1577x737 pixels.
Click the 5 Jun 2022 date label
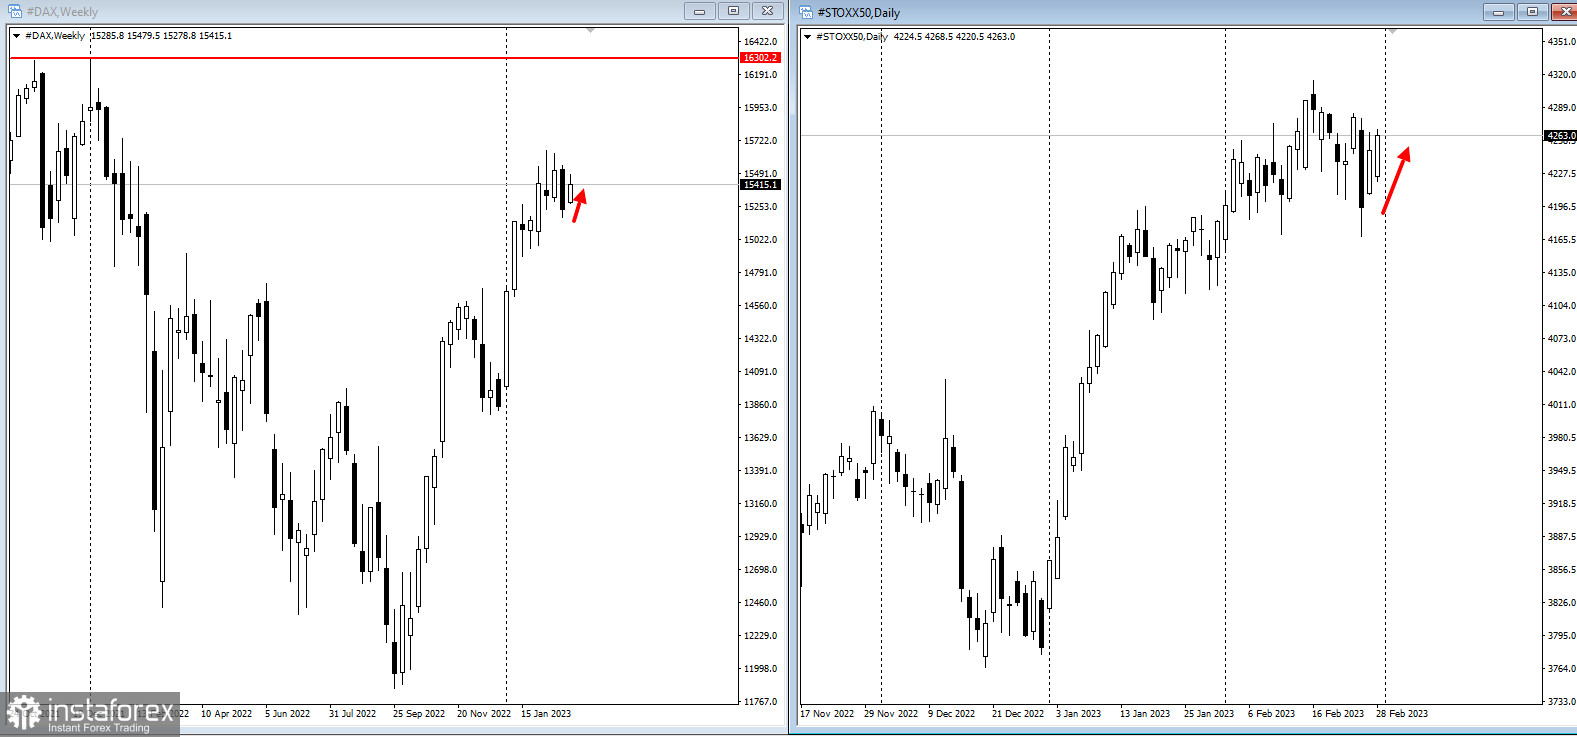[287, 714]
